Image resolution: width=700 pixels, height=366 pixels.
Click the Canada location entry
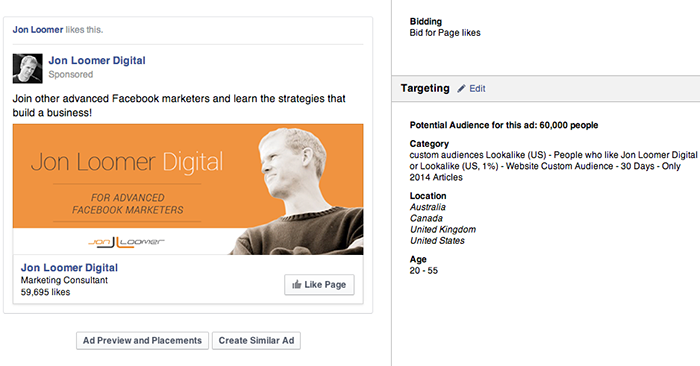click(426, 218)
